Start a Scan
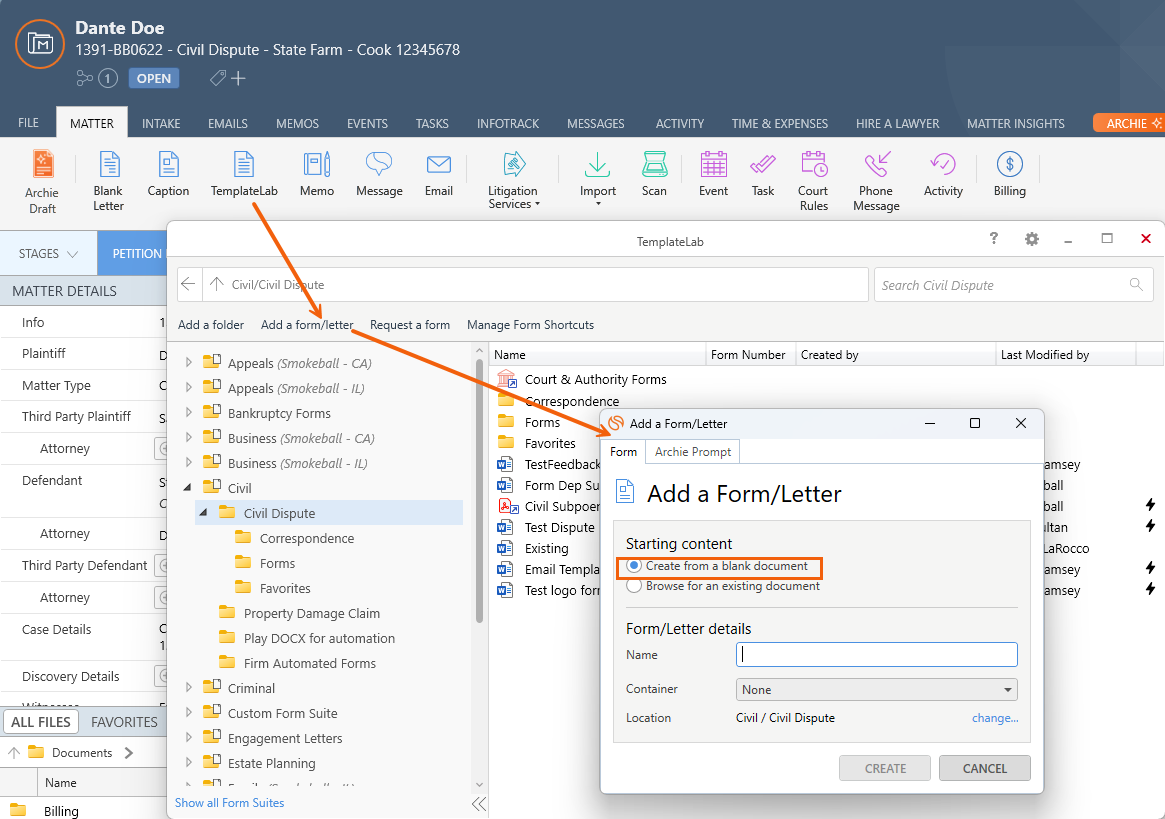The width and height of the screenshot is (1165, 819). [654, 174]
